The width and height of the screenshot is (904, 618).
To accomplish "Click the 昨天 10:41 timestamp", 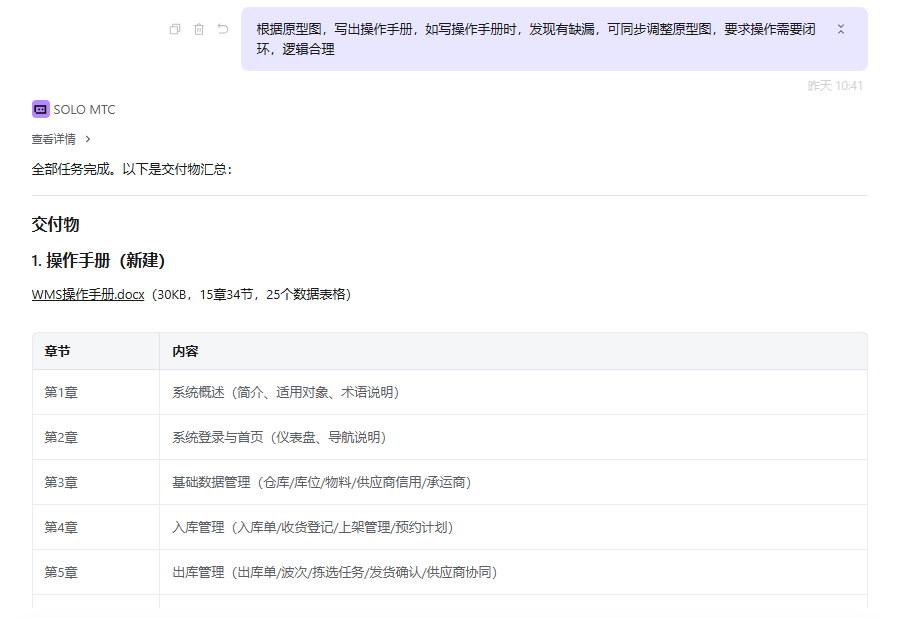I will [835, 86].
